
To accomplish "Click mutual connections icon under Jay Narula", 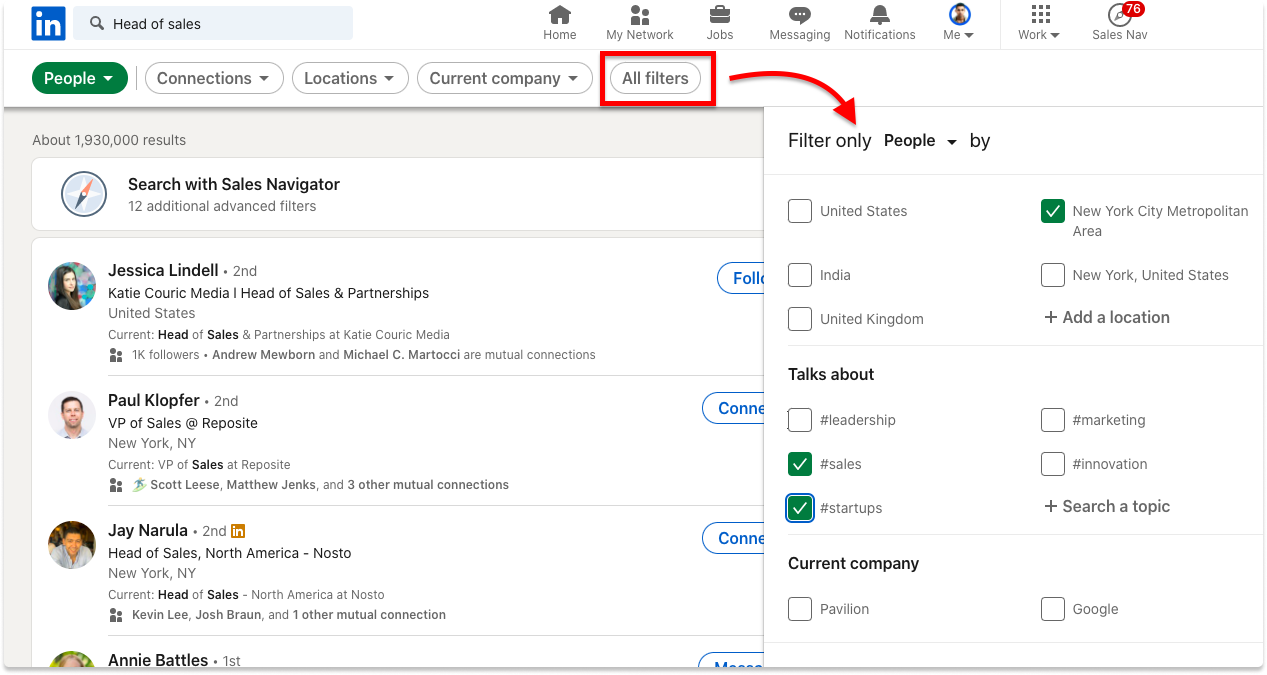I will tap(116, 615).
